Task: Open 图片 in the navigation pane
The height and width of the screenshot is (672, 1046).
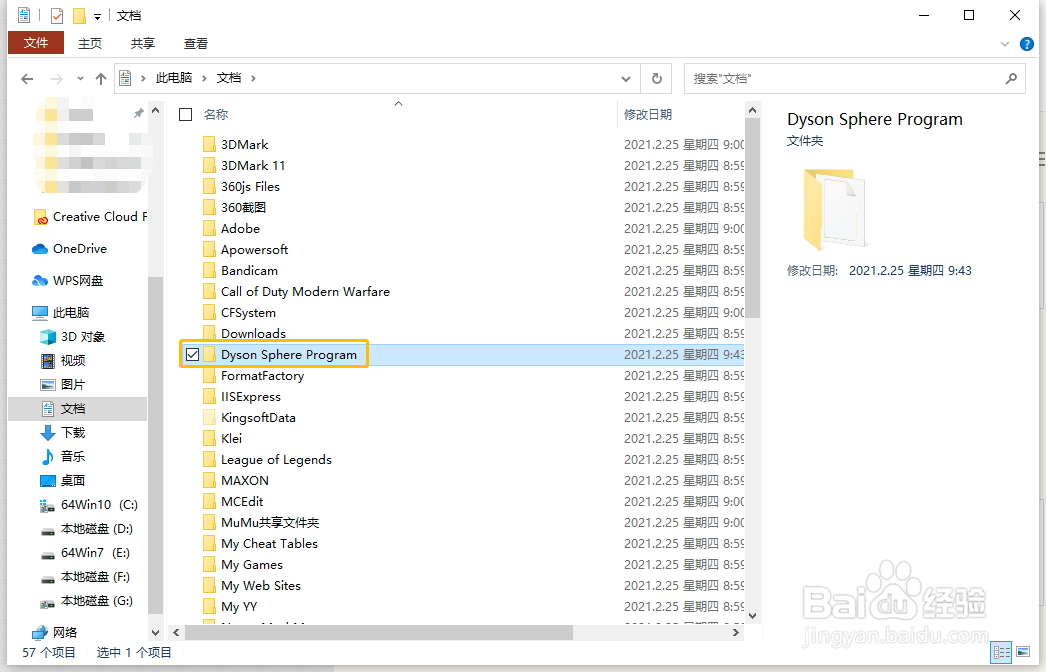Action: coord(63,385)
